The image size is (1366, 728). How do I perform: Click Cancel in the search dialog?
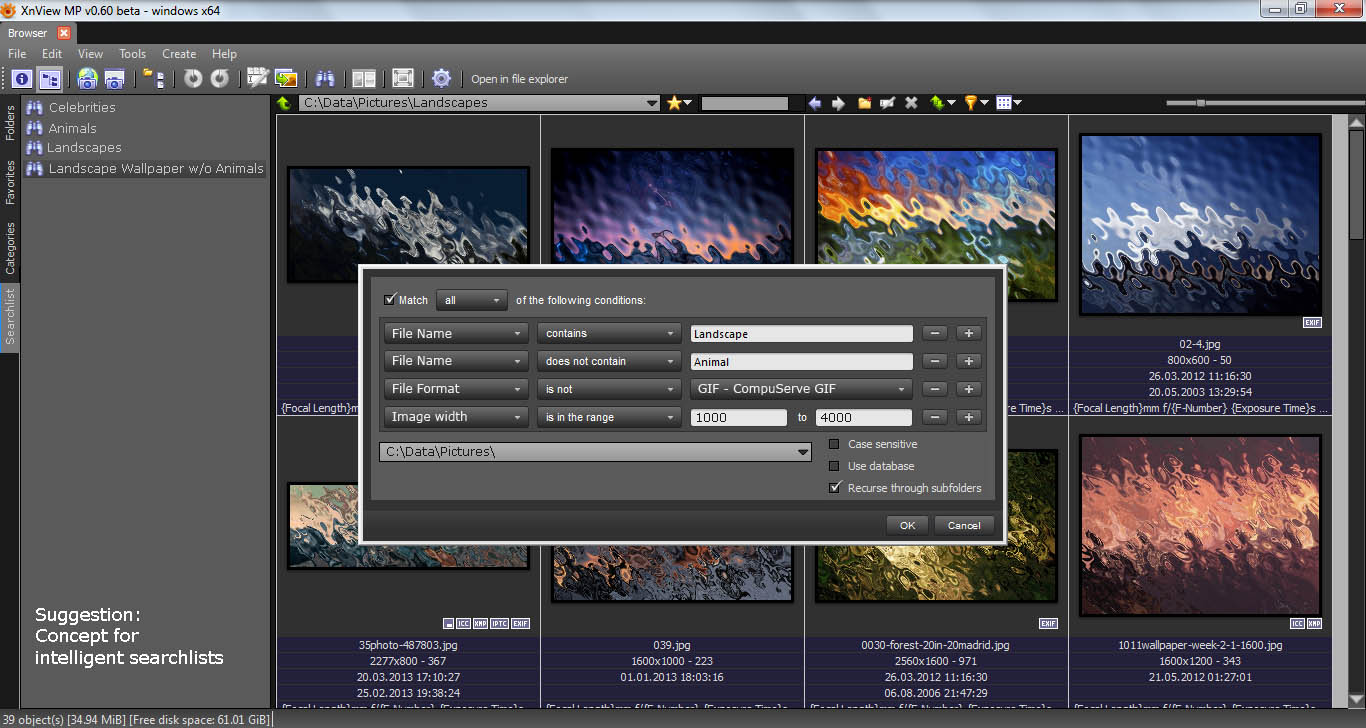964,525
